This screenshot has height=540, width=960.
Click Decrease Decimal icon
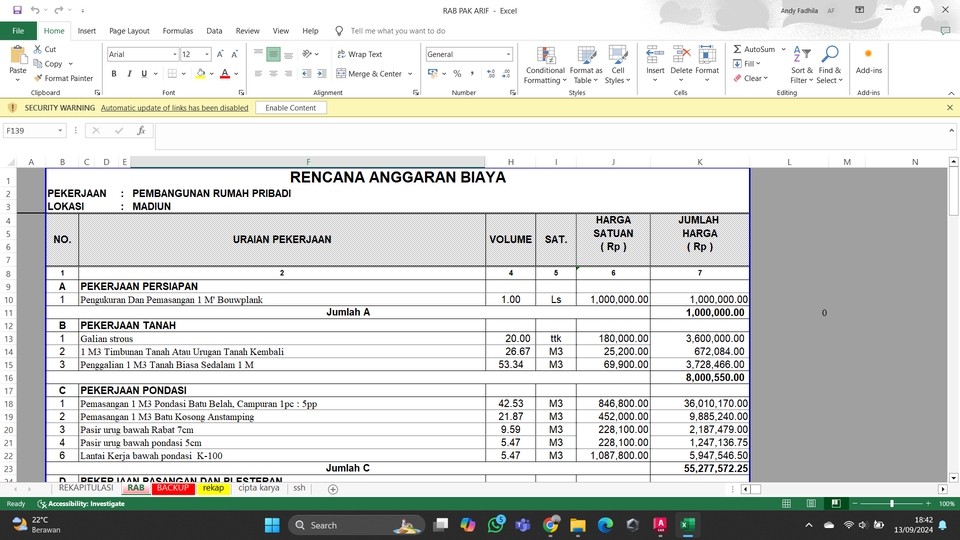(x=506, y=73)
